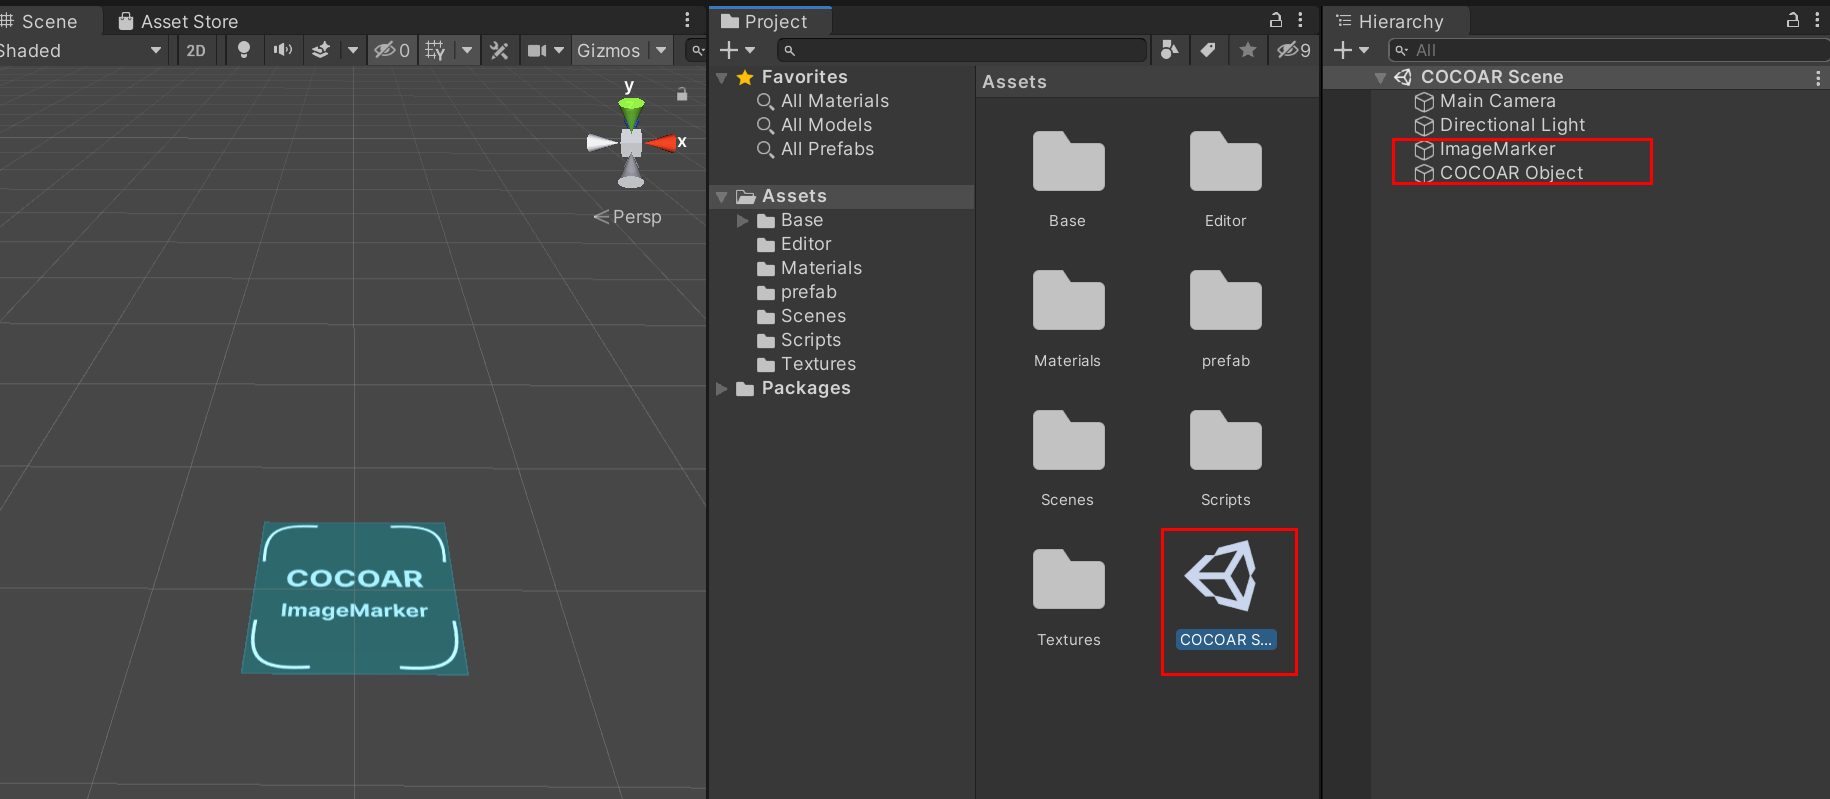1830x799 pixels.
Task: Open the Gizmos menu button
Action: coord(608,50)
